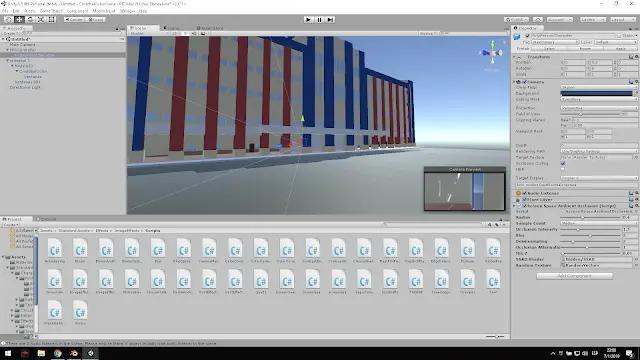Open File Explorer from the taskbar
Image resolution: width=640 pixels, height=360 pixels.
pos(41,353)
